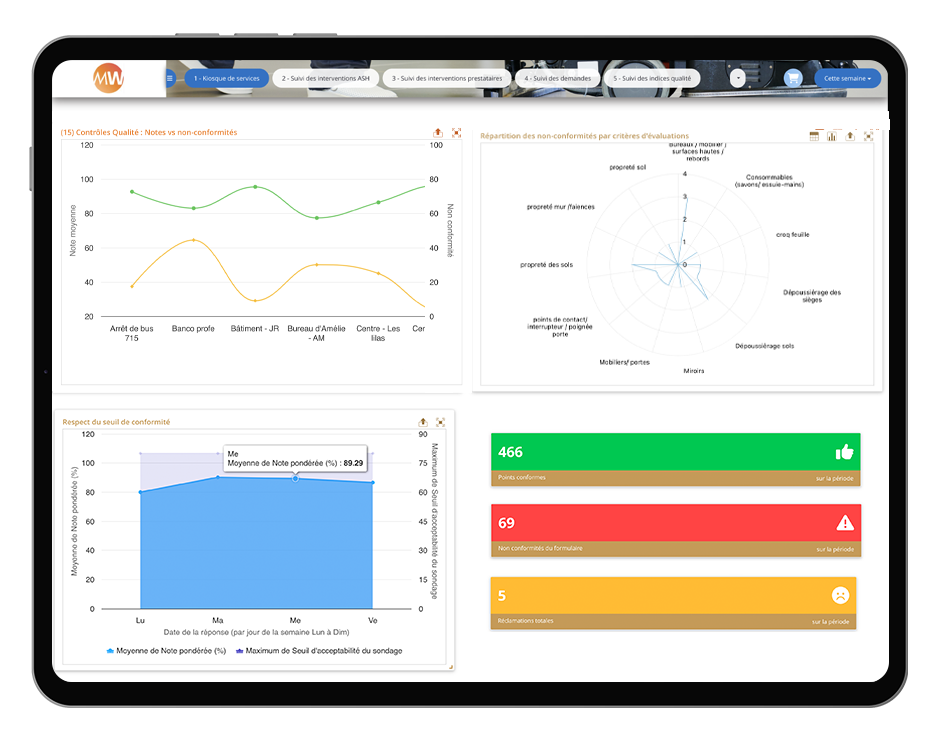
Task: Switch radar chart to table view
Action: 815,136
